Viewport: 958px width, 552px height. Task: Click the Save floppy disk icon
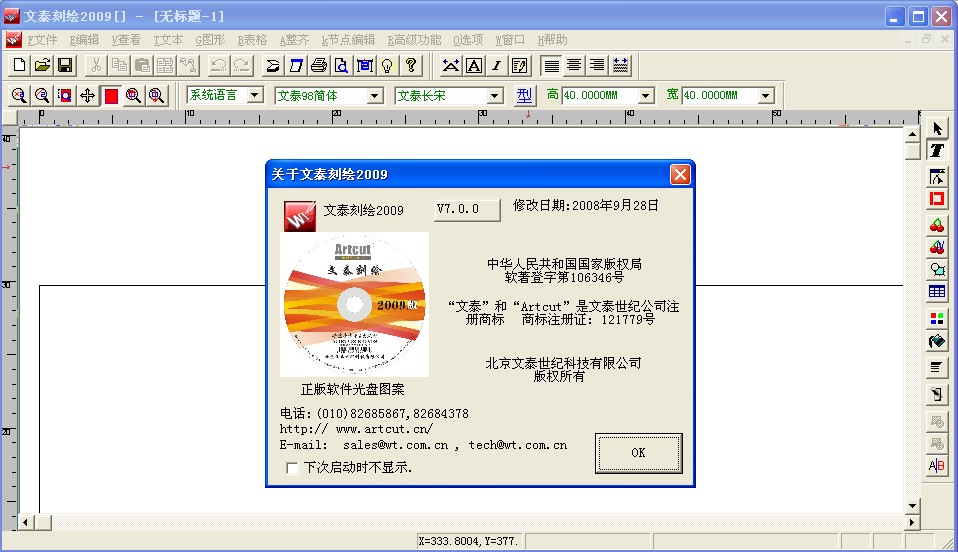tap(65, 66)
